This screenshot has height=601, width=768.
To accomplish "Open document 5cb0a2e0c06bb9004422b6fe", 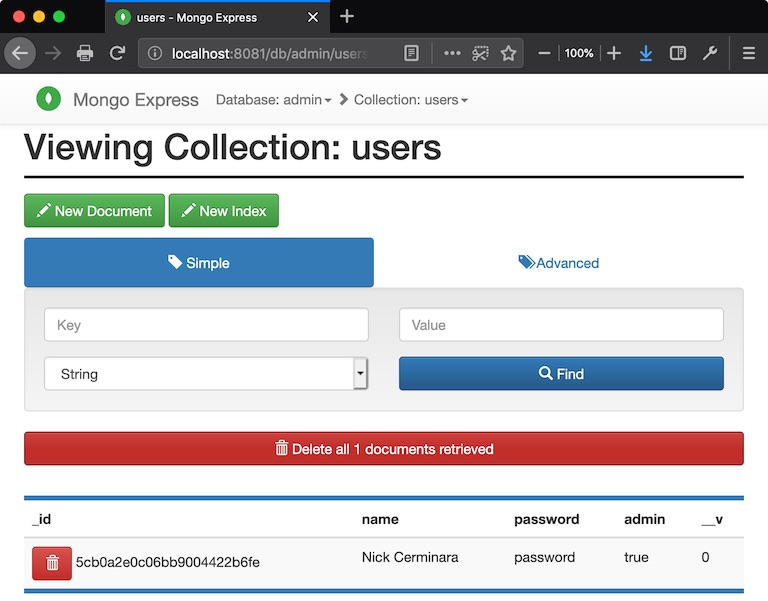I will 168,562.
